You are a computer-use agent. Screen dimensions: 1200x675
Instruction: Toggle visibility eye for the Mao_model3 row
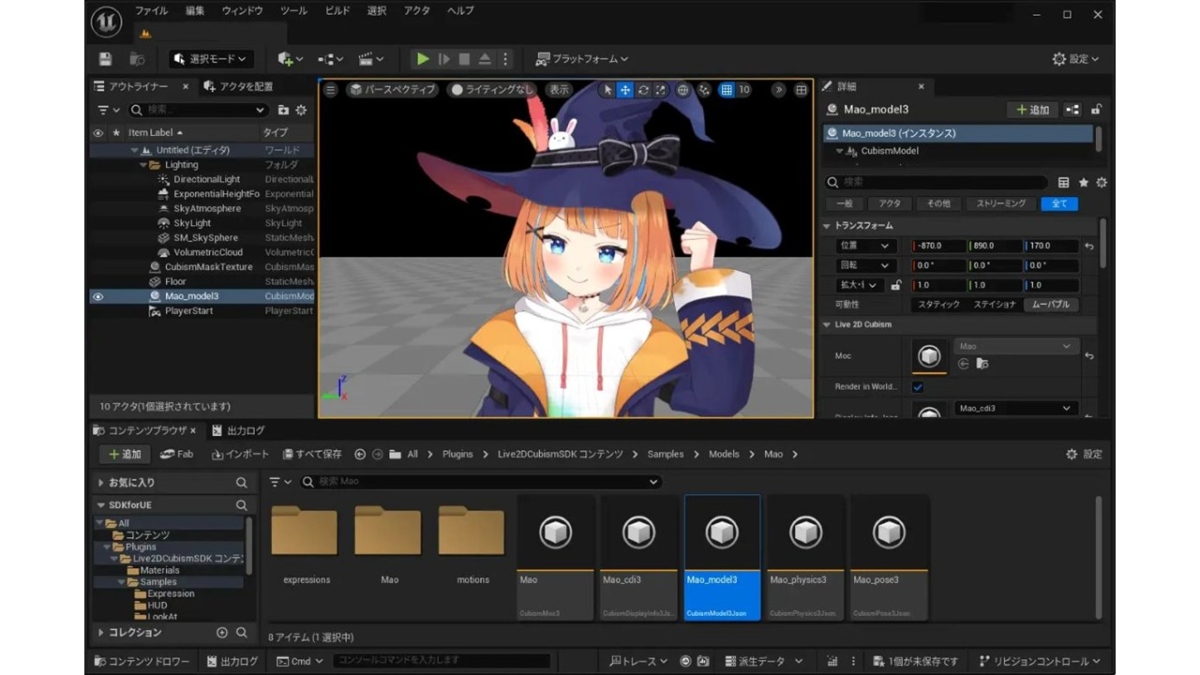click(98, 296)
